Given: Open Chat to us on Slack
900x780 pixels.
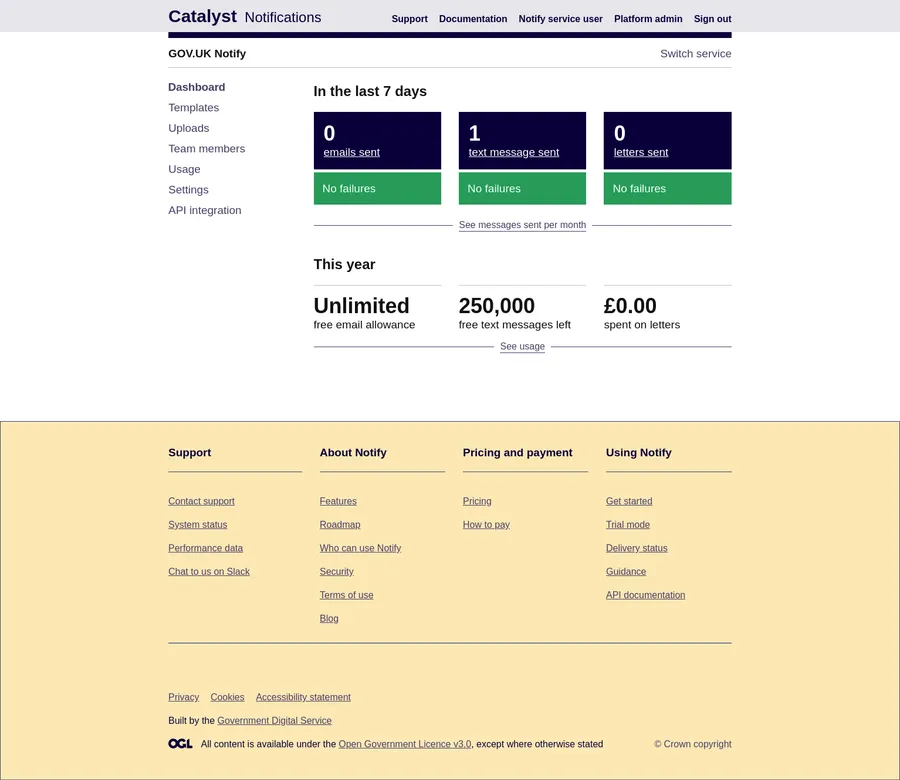Looking at the screenshot, I should (209, 572).
